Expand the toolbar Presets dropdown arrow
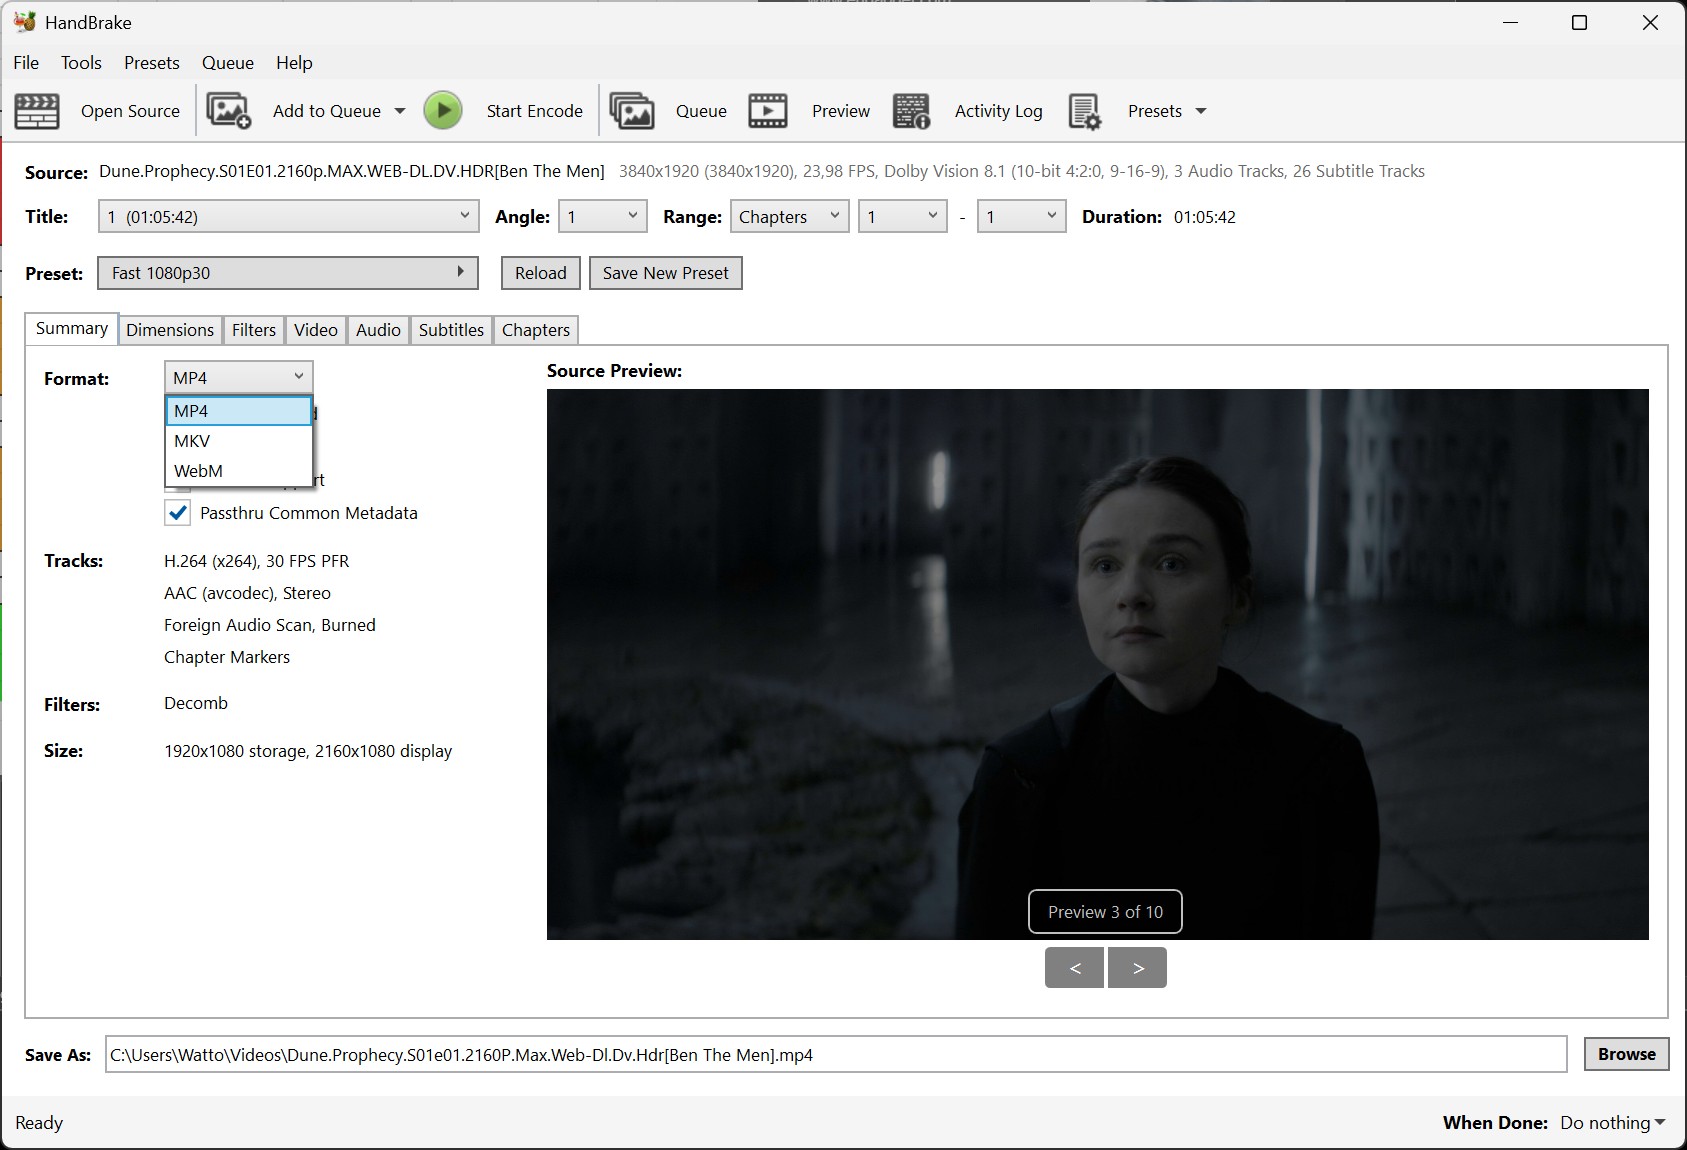This screenshot has height=1150, width=1687. pos(1201,111)
